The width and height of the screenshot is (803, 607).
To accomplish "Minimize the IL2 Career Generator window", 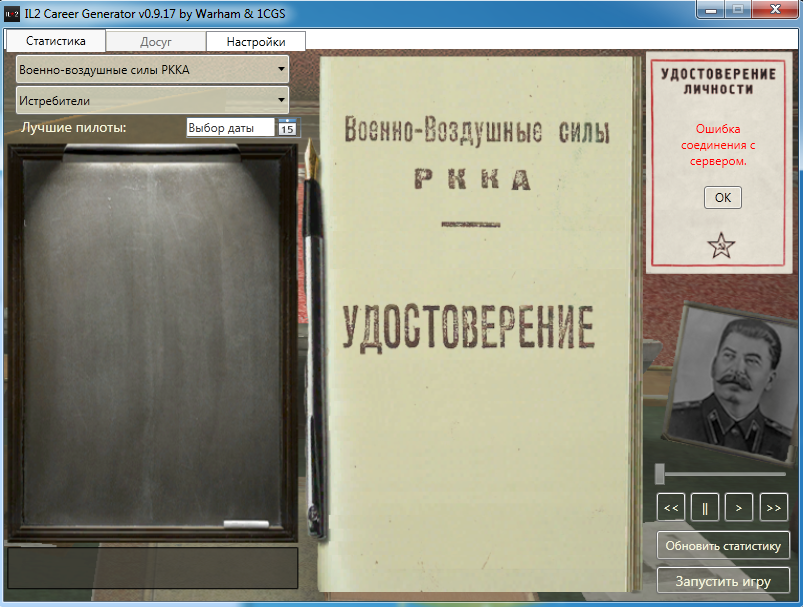I will click(x=711, y=10).
